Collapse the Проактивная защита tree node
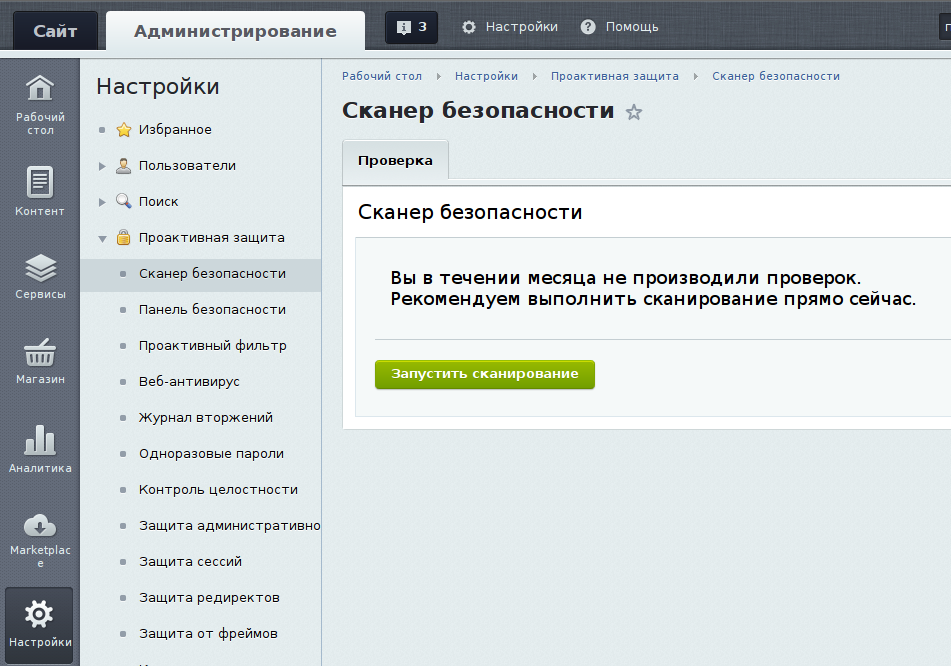The height and width of the screenshot is (666, 951). (x=102, y=238)
